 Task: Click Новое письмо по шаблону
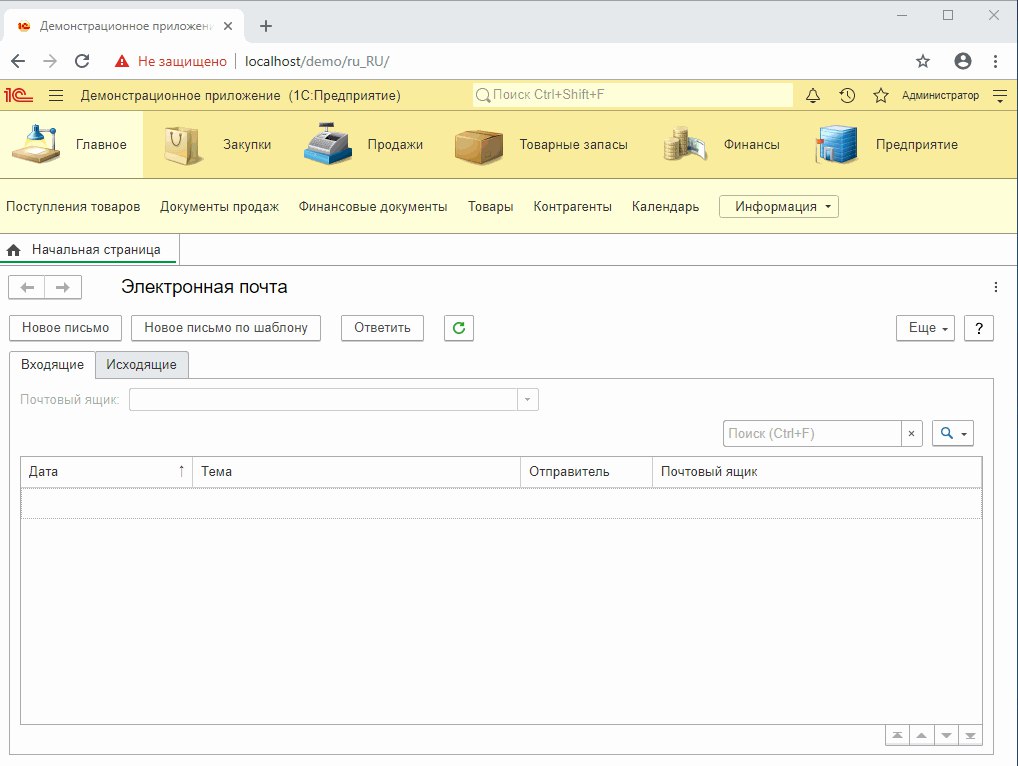(x=226, y=328)
